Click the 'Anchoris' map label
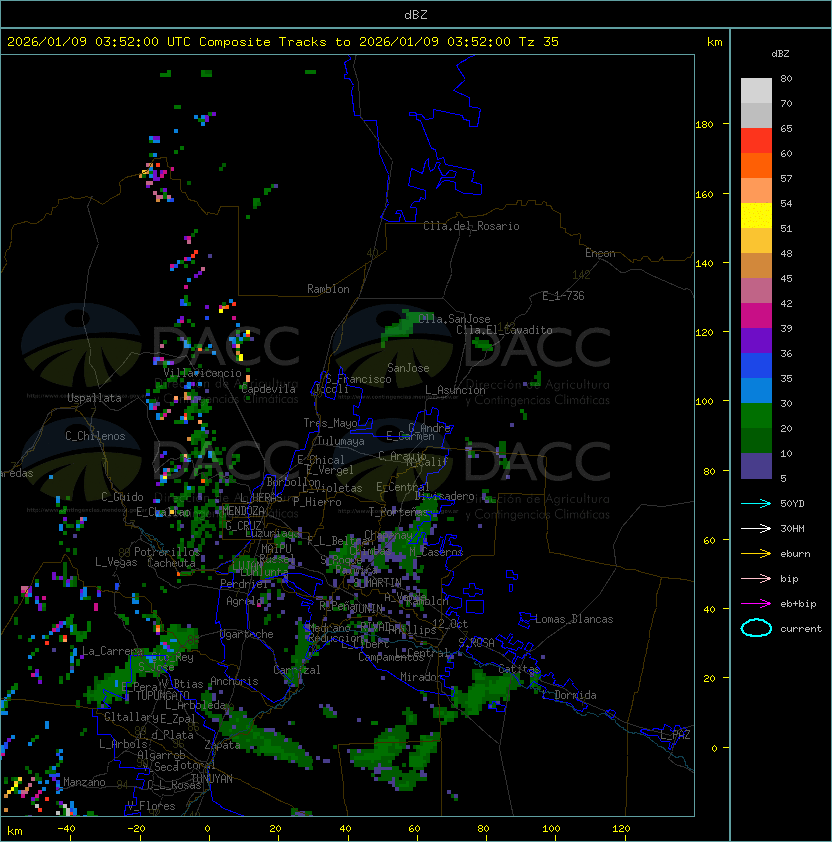This screenshot has height=842, width=832. (234, 681)
